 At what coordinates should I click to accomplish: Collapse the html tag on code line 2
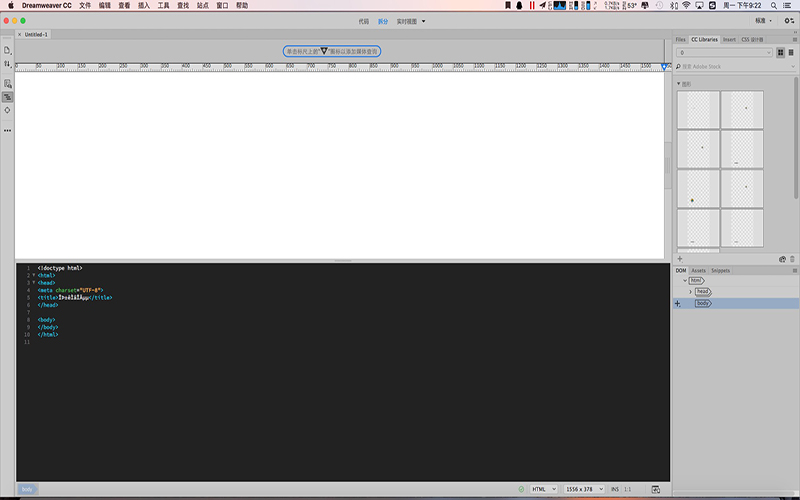point(34,276)
